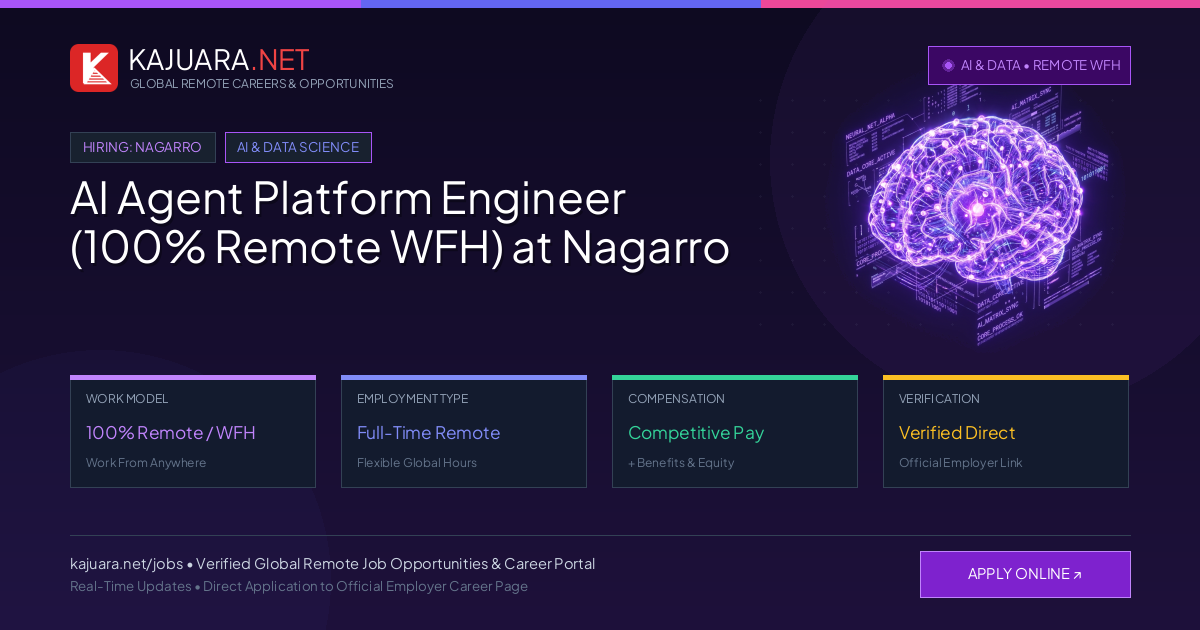This screenshot has width=1200, height=630.
Task: Click the 'Flexible Global Hours' text
Action: point(417,463)
